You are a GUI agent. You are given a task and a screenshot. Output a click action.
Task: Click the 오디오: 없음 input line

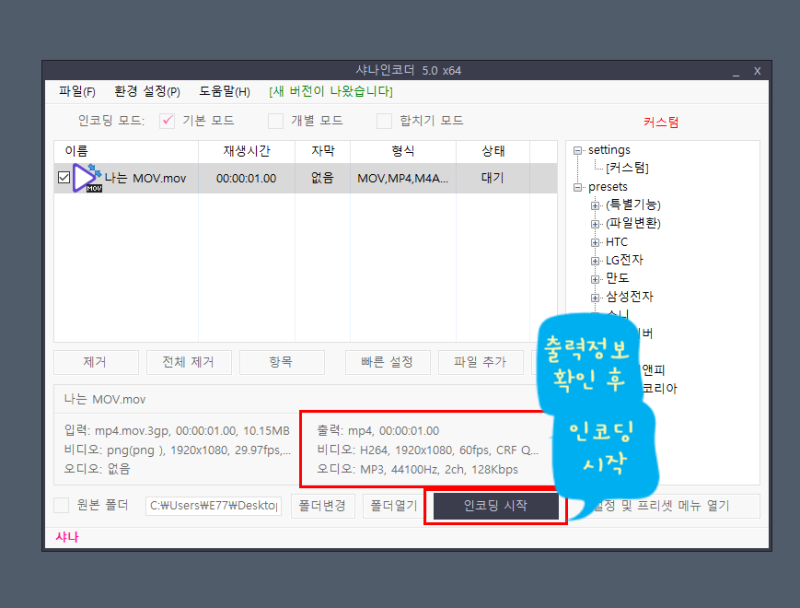(97, 469)
